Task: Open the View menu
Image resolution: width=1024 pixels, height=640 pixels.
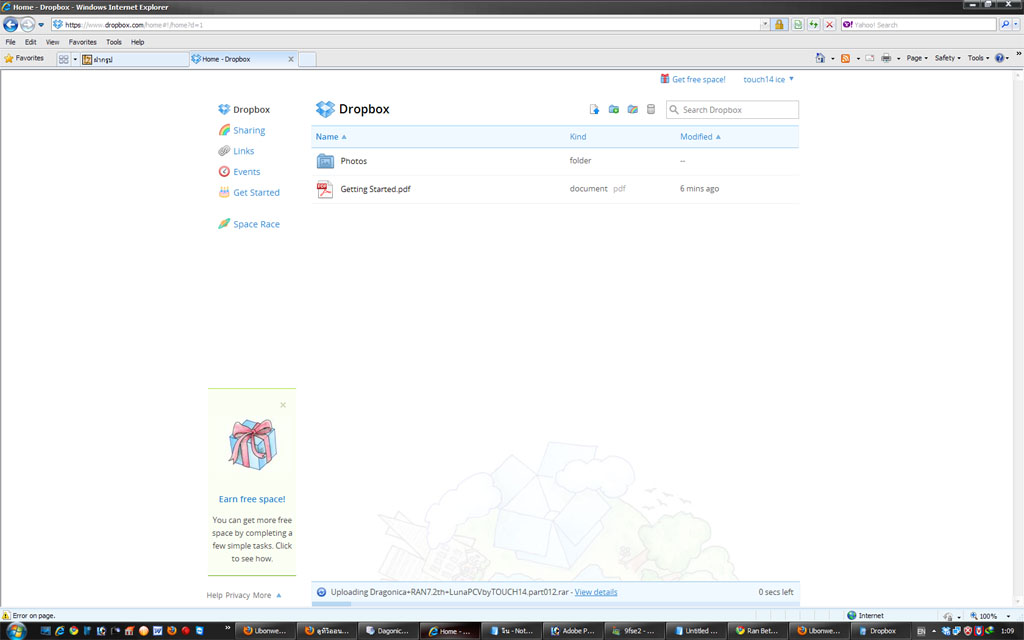Action: click(x=52, y=42)
